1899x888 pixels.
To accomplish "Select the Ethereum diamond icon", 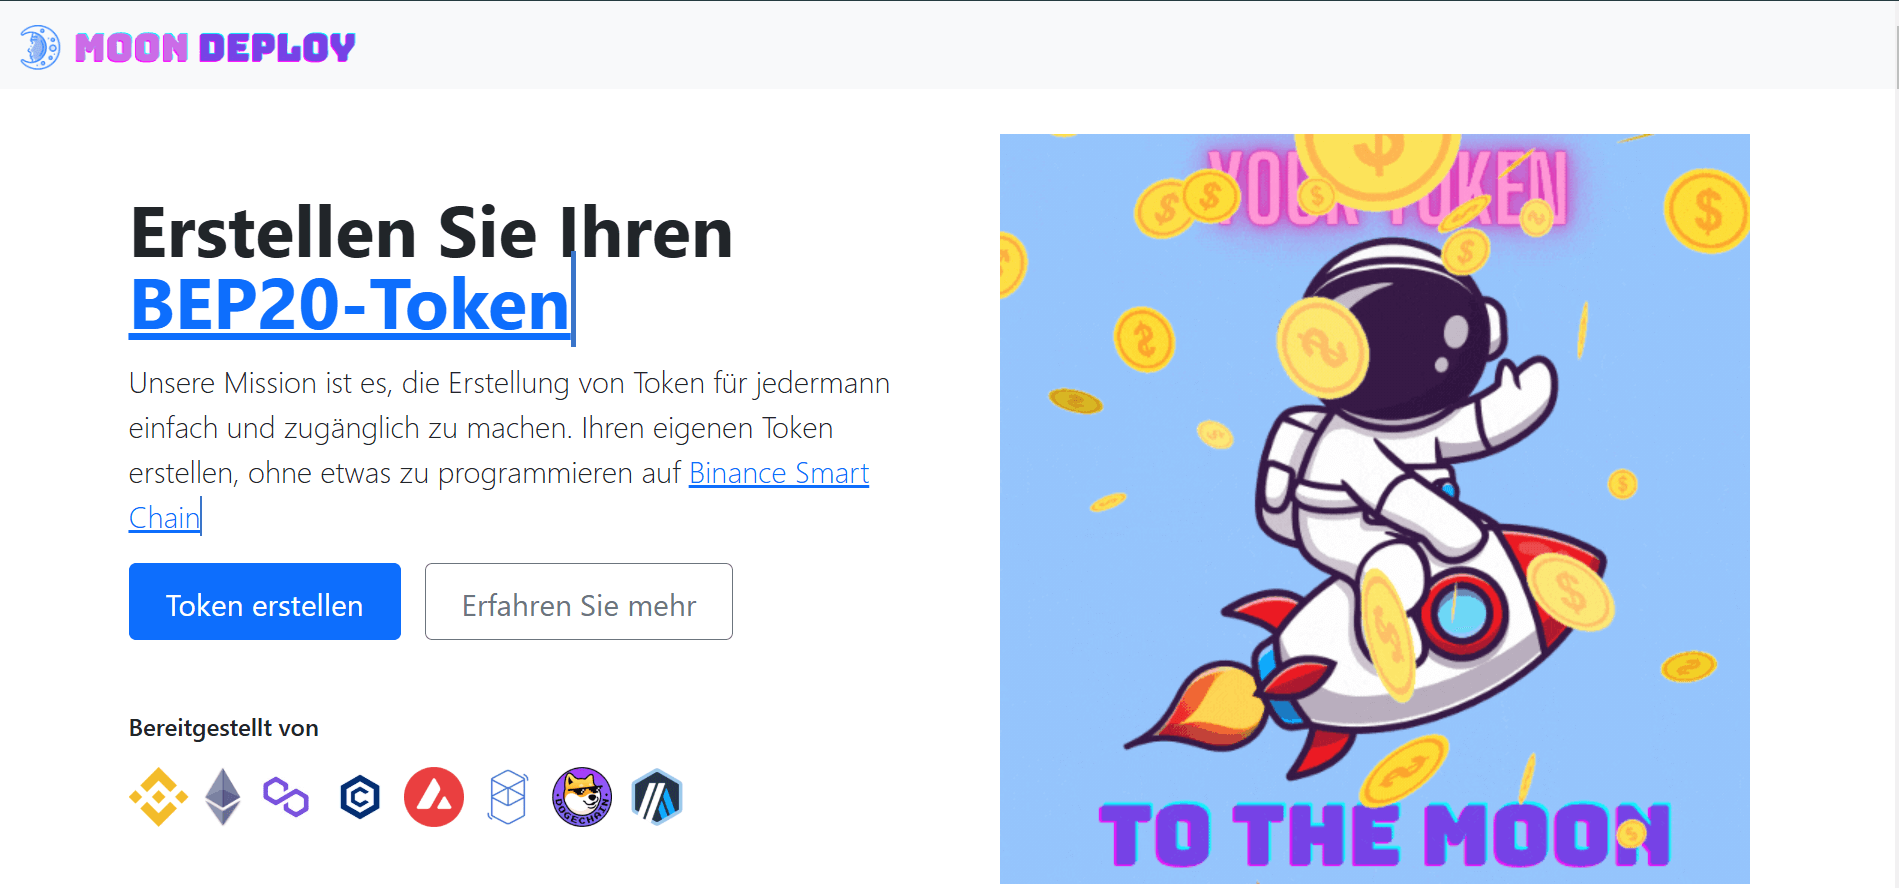I will coord(223,797).
